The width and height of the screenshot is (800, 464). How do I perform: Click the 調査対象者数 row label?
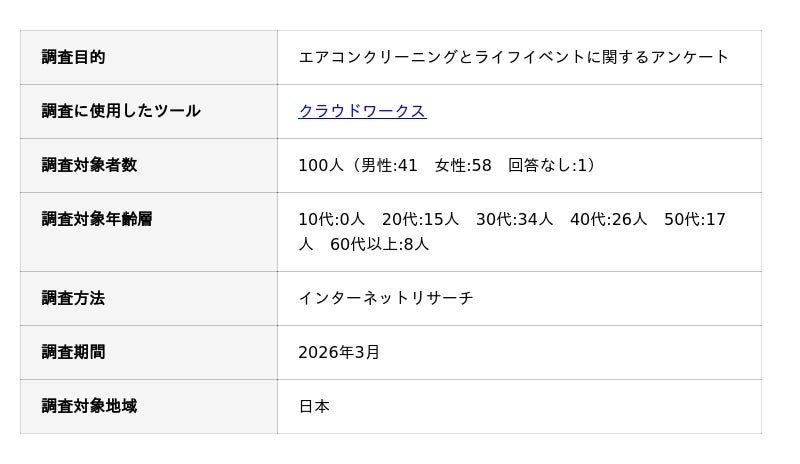tap(89, 165)
